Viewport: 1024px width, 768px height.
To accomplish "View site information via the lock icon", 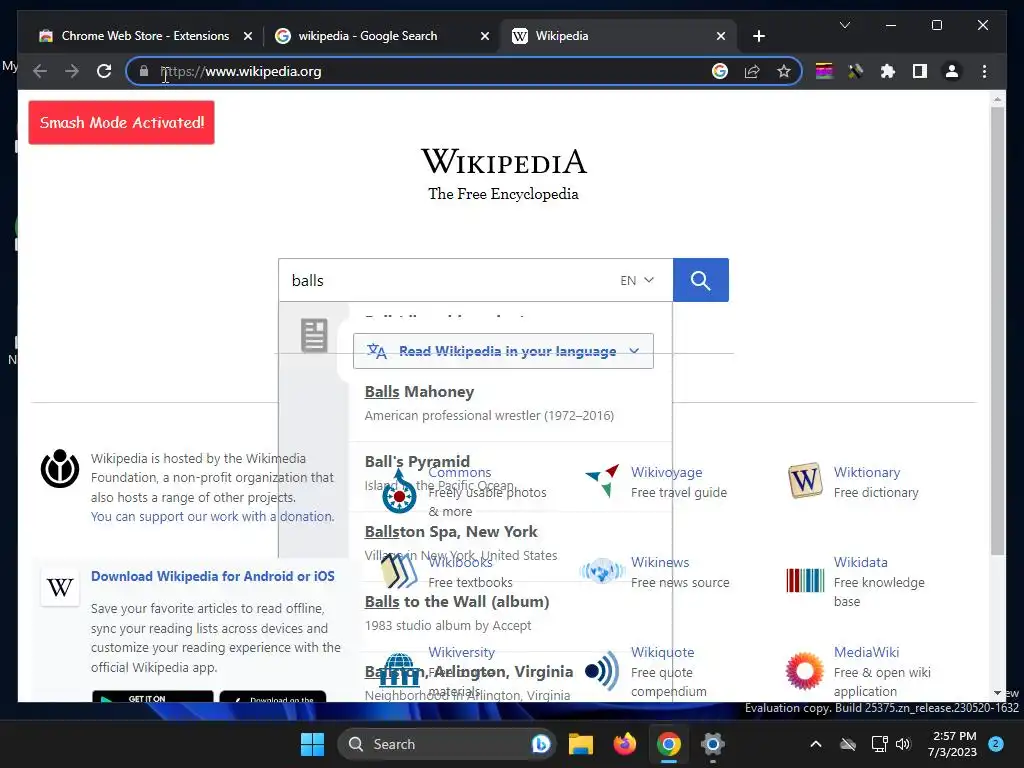I will tap(144, 71).
